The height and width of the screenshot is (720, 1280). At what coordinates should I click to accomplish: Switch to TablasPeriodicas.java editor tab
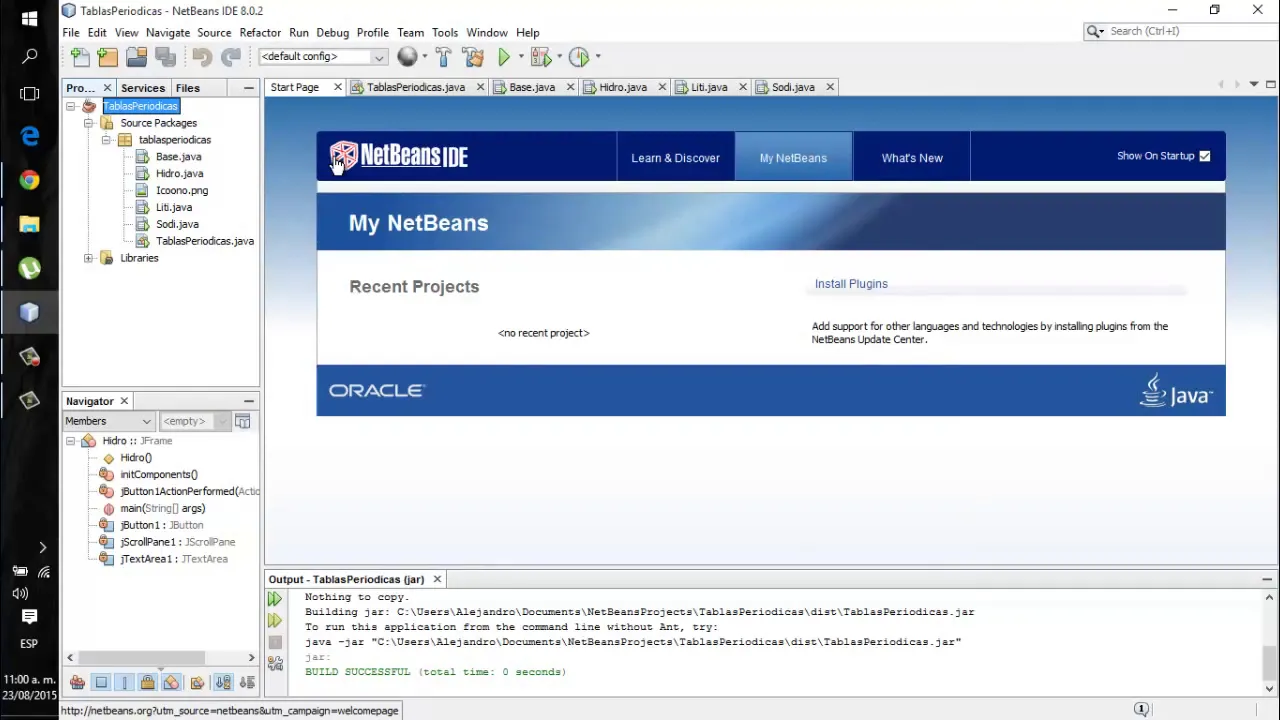pos(416,87)
